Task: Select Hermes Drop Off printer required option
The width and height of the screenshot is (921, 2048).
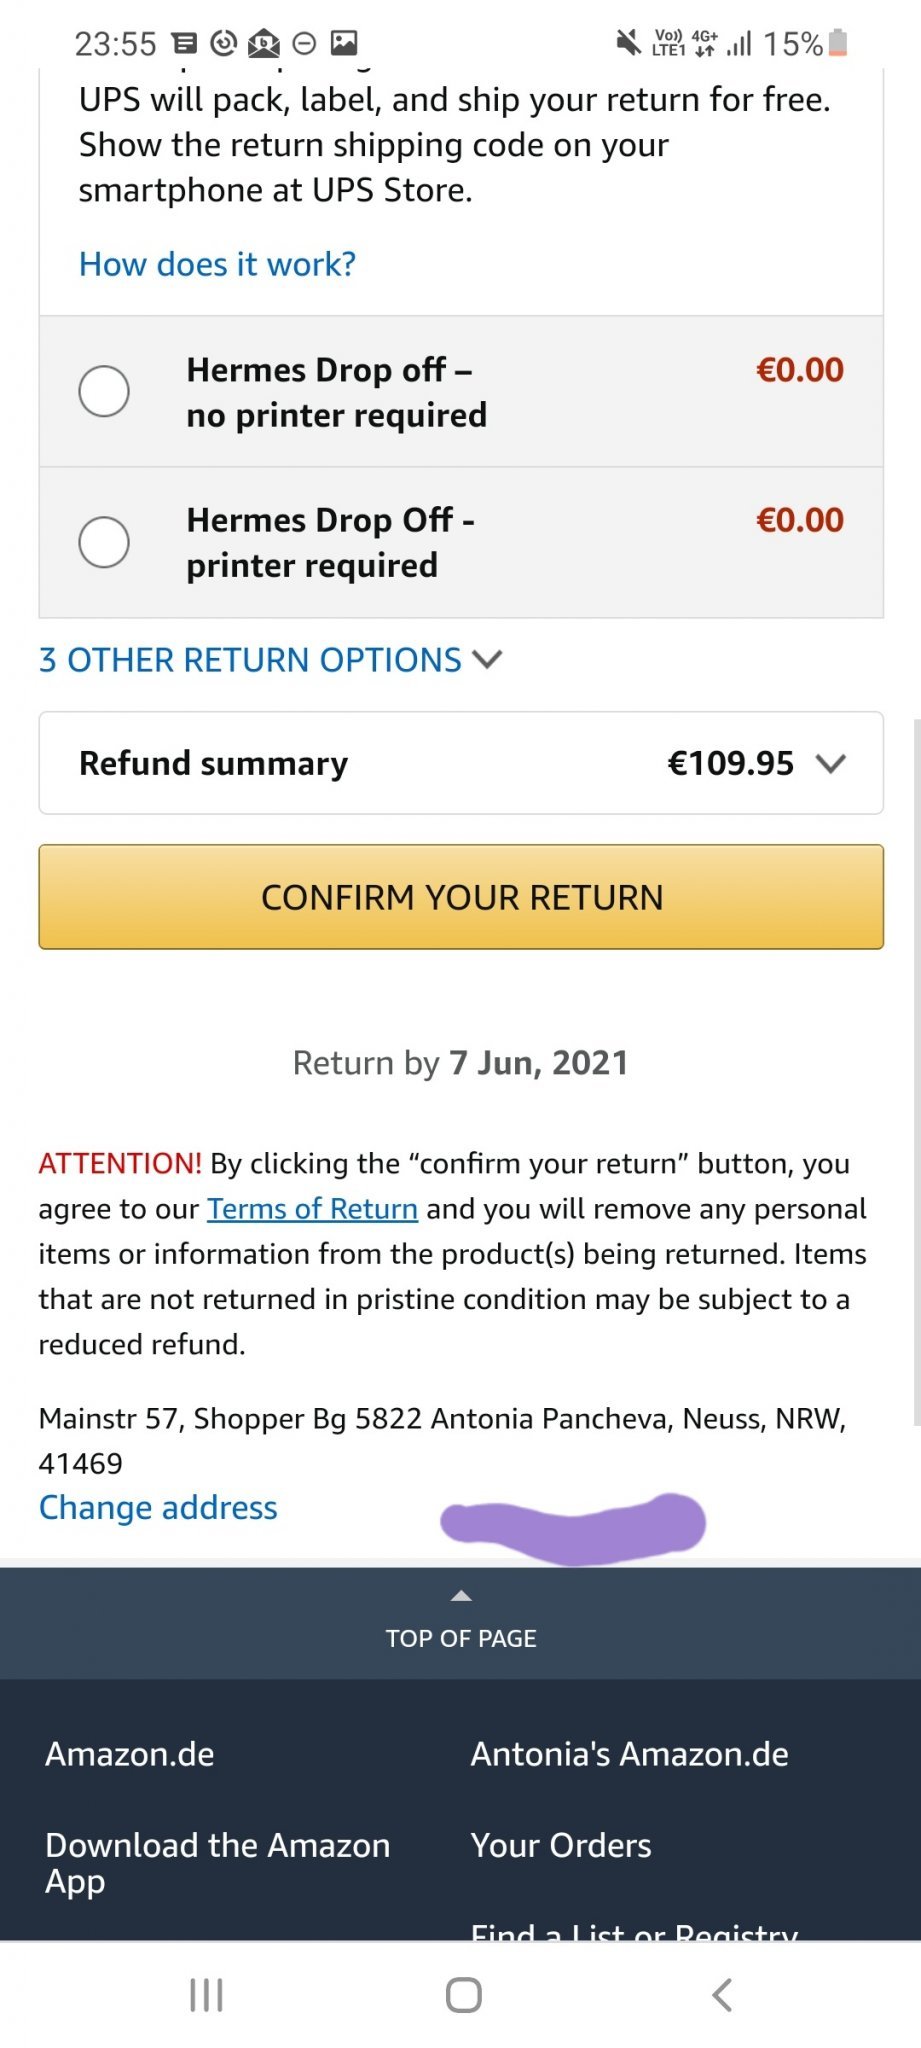Action: pos(104,542)
